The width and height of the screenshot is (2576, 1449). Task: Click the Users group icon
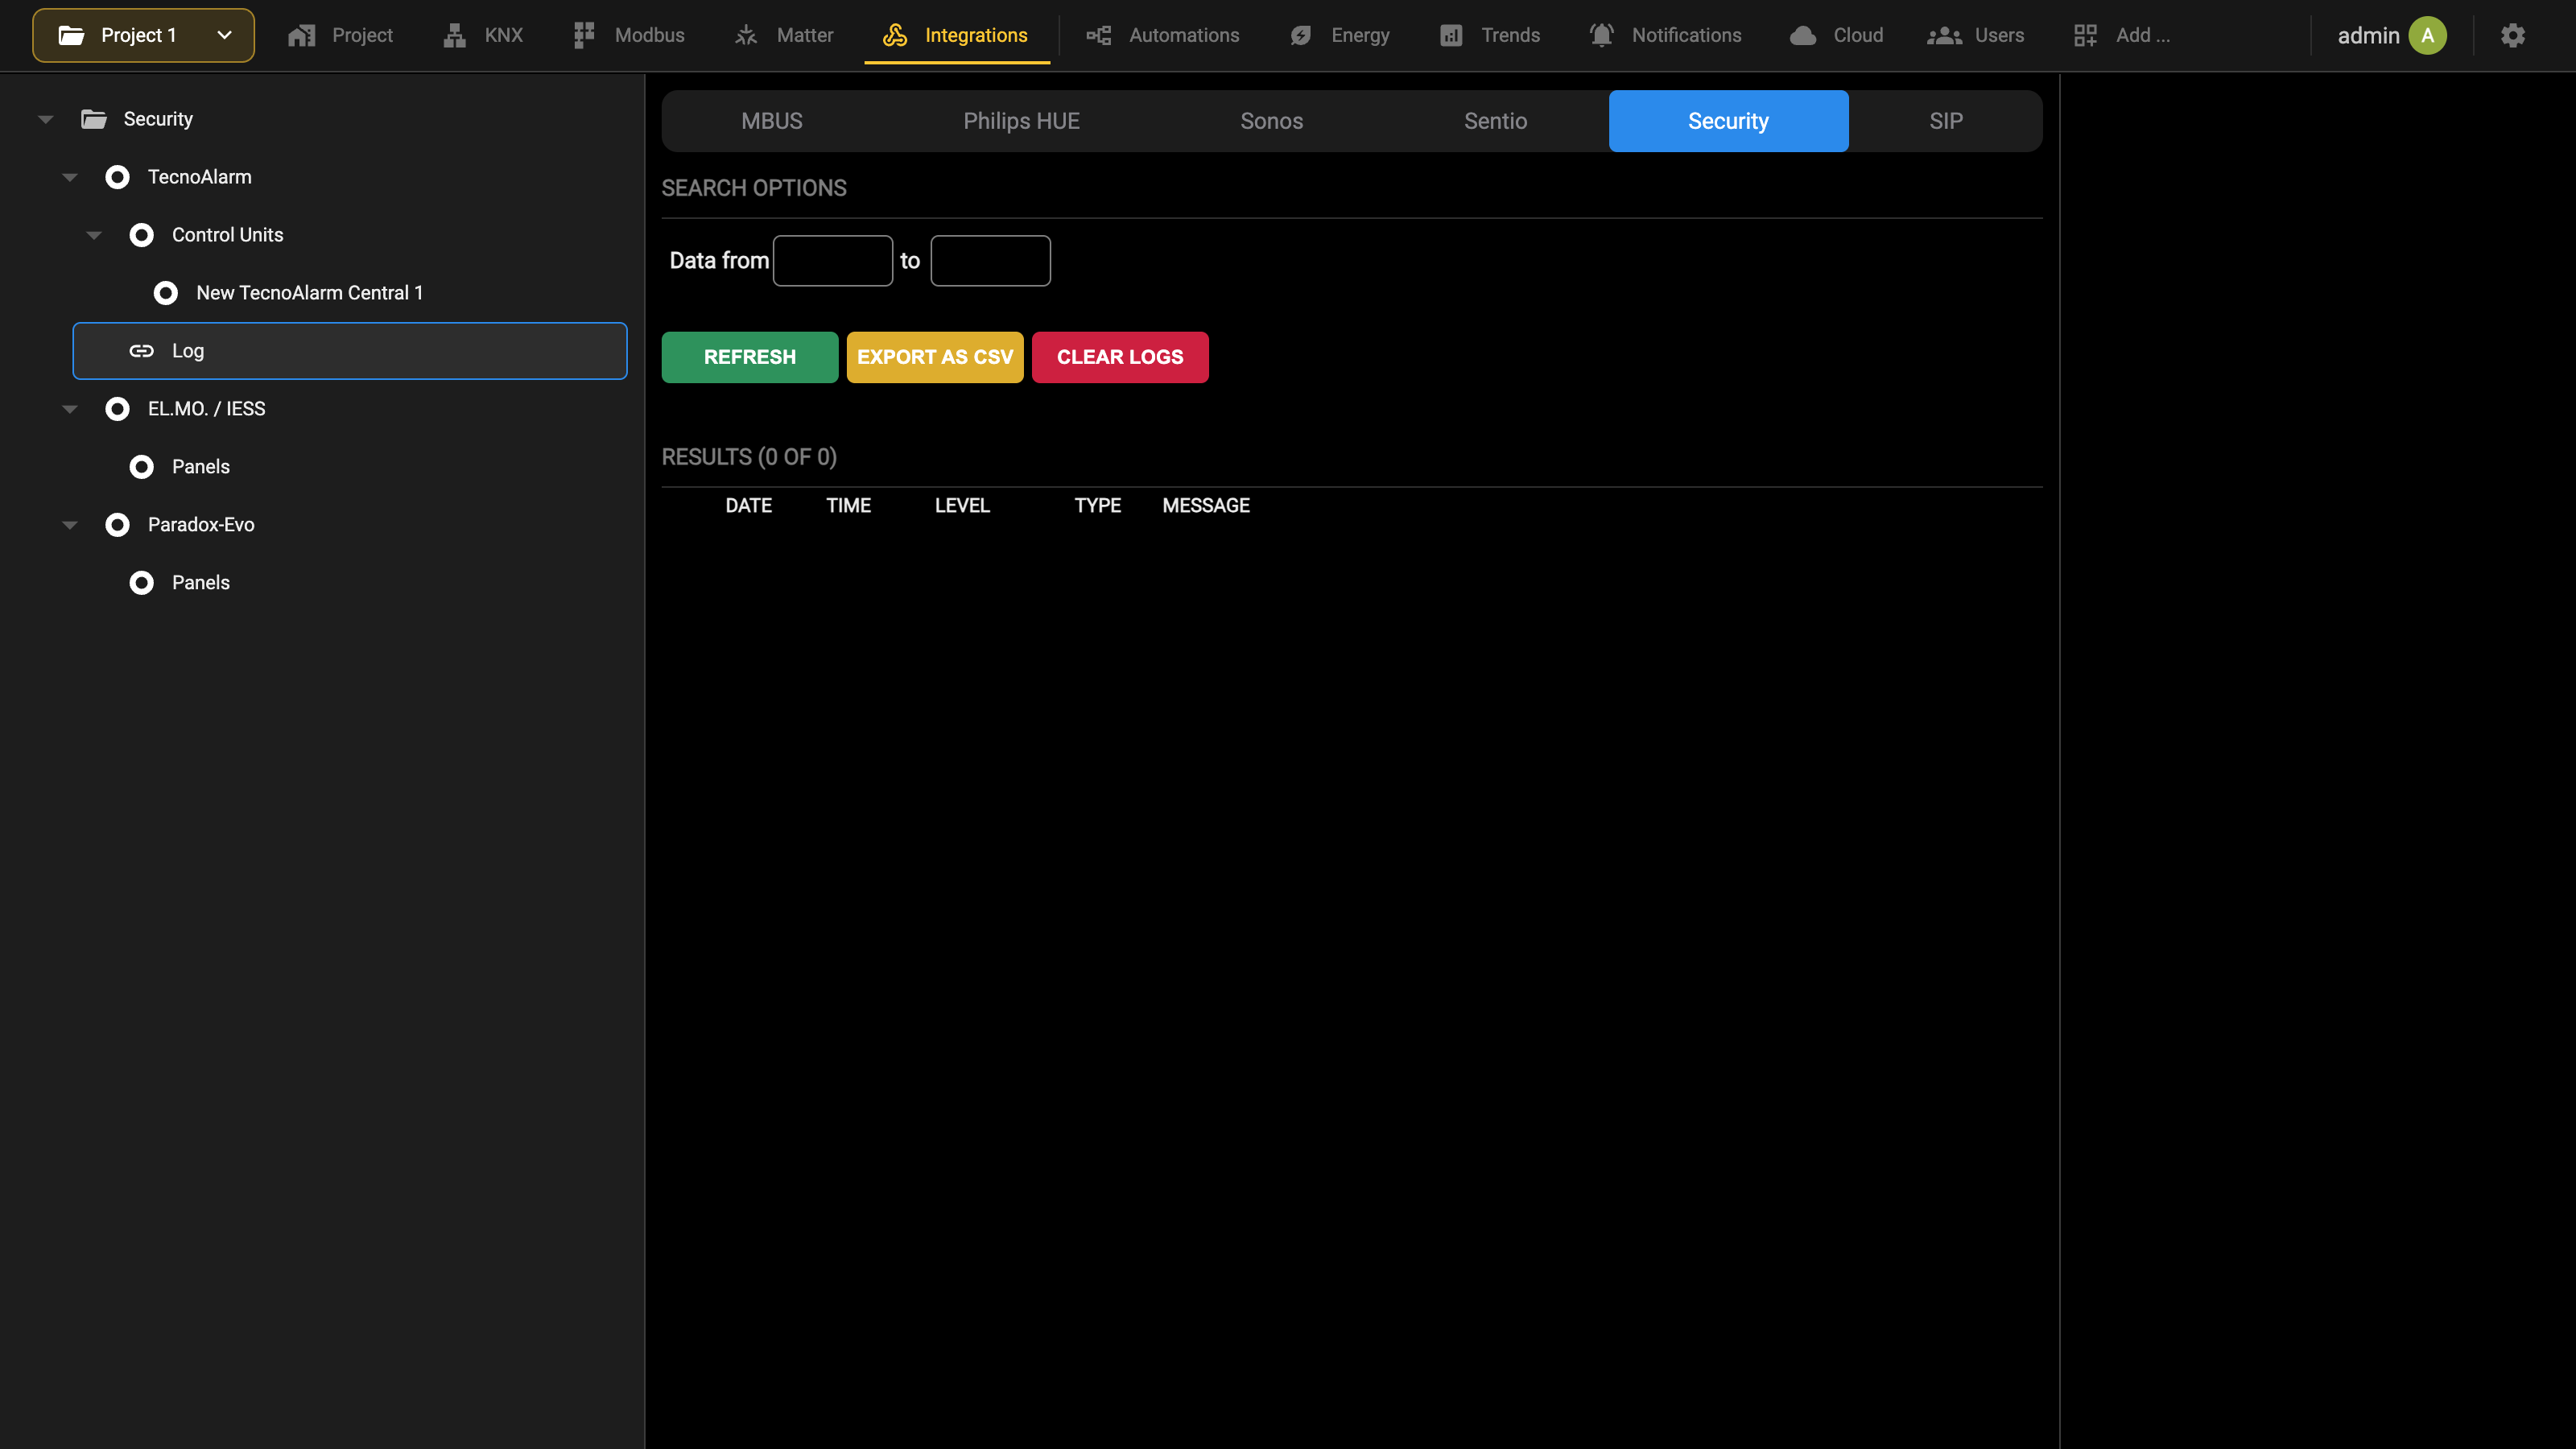[1944, 35]
